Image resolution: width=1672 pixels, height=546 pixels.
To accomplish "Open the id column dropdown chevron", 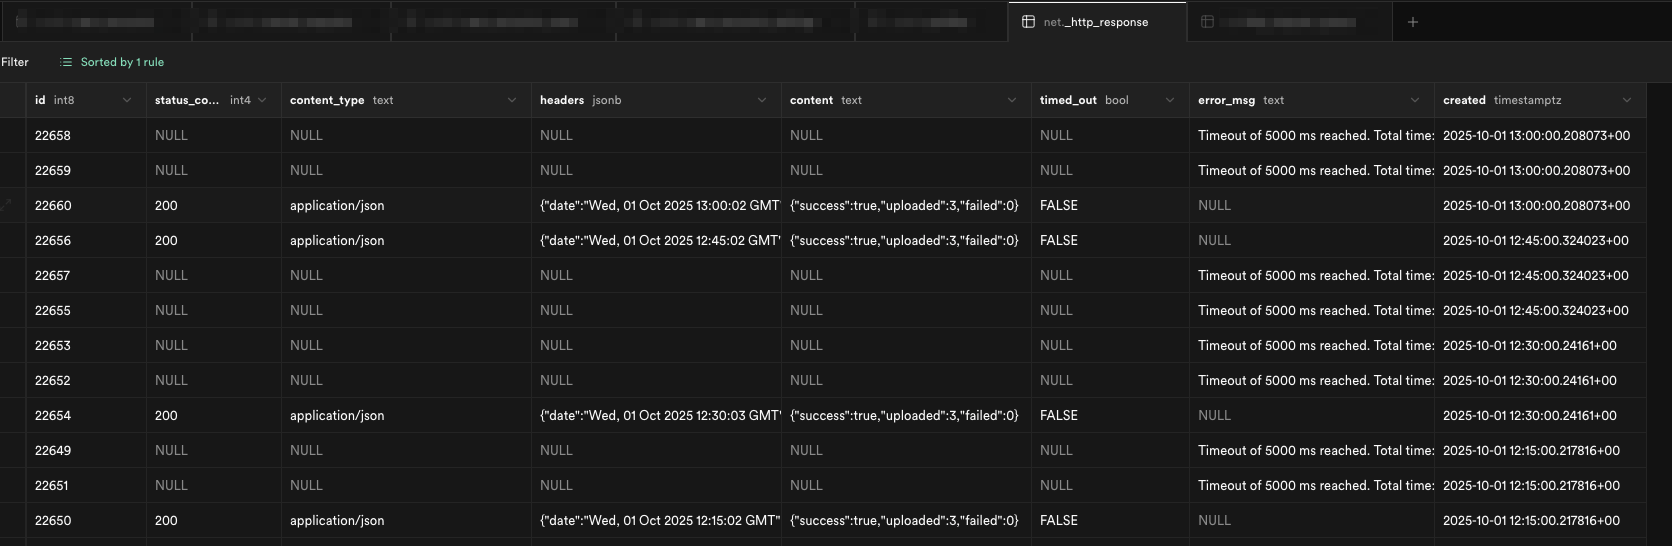I will point(127,100).
